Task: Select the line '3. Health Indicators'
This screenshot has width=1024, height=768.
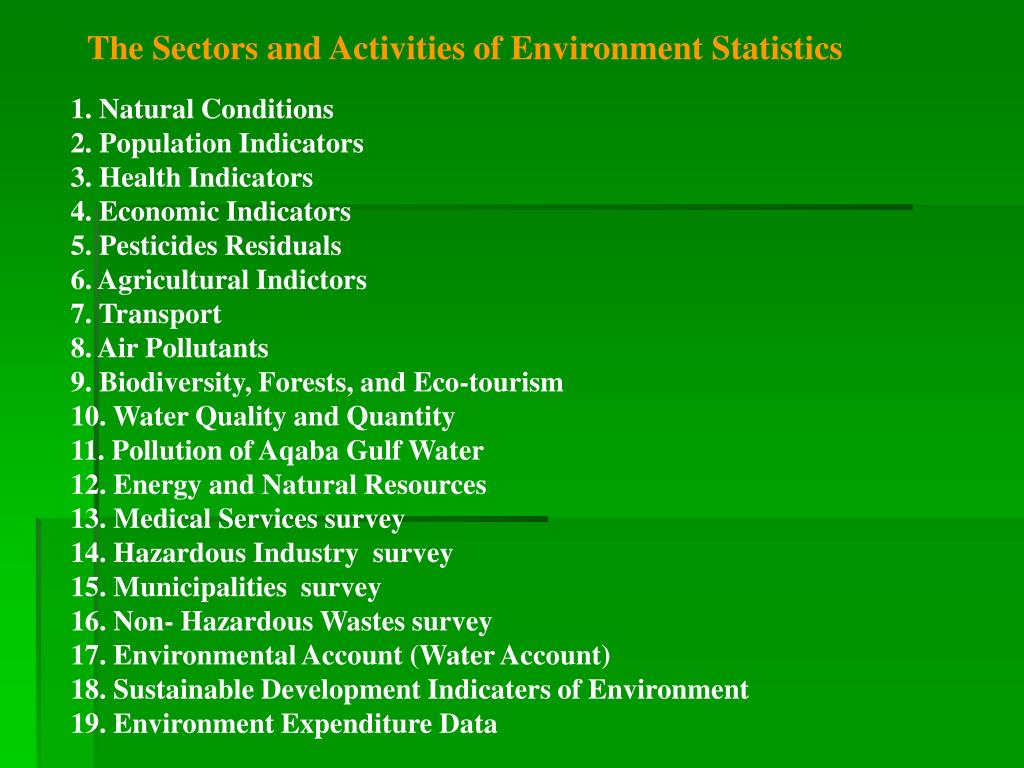Action: point(191,178)
